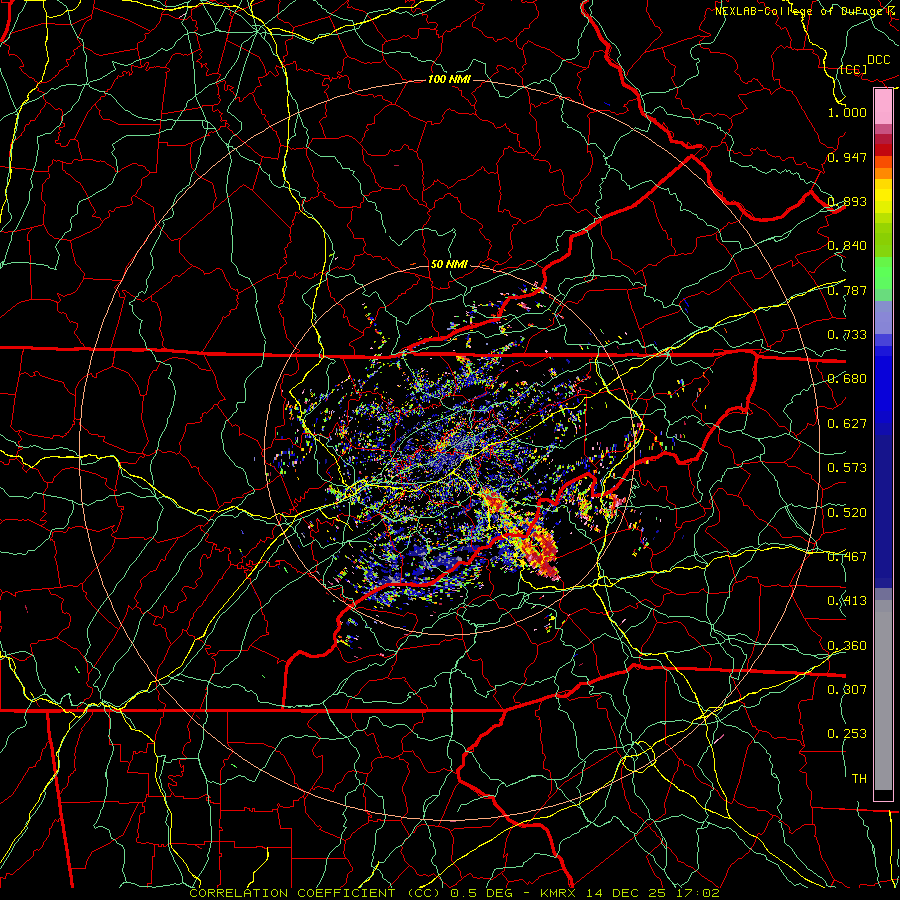Select the 0.627 scale value

point(847,424)
